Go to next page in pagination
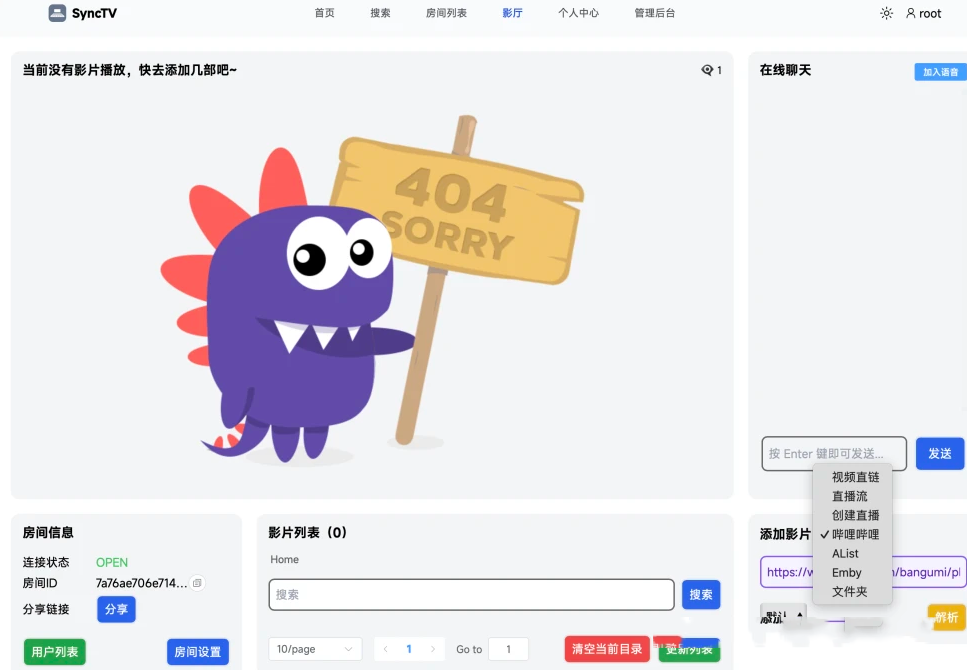Image resolution: width=967 pixels, height=670 pixels. [x=433, y=649]
